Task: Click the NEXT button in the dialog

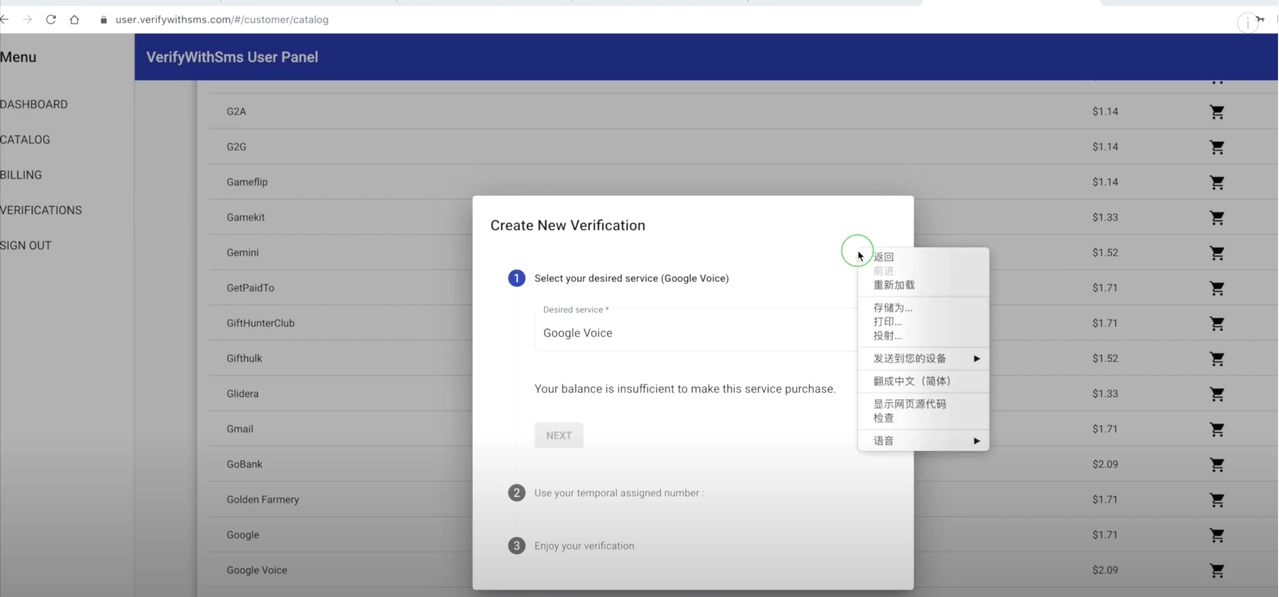Action: (x=559, y=435)
